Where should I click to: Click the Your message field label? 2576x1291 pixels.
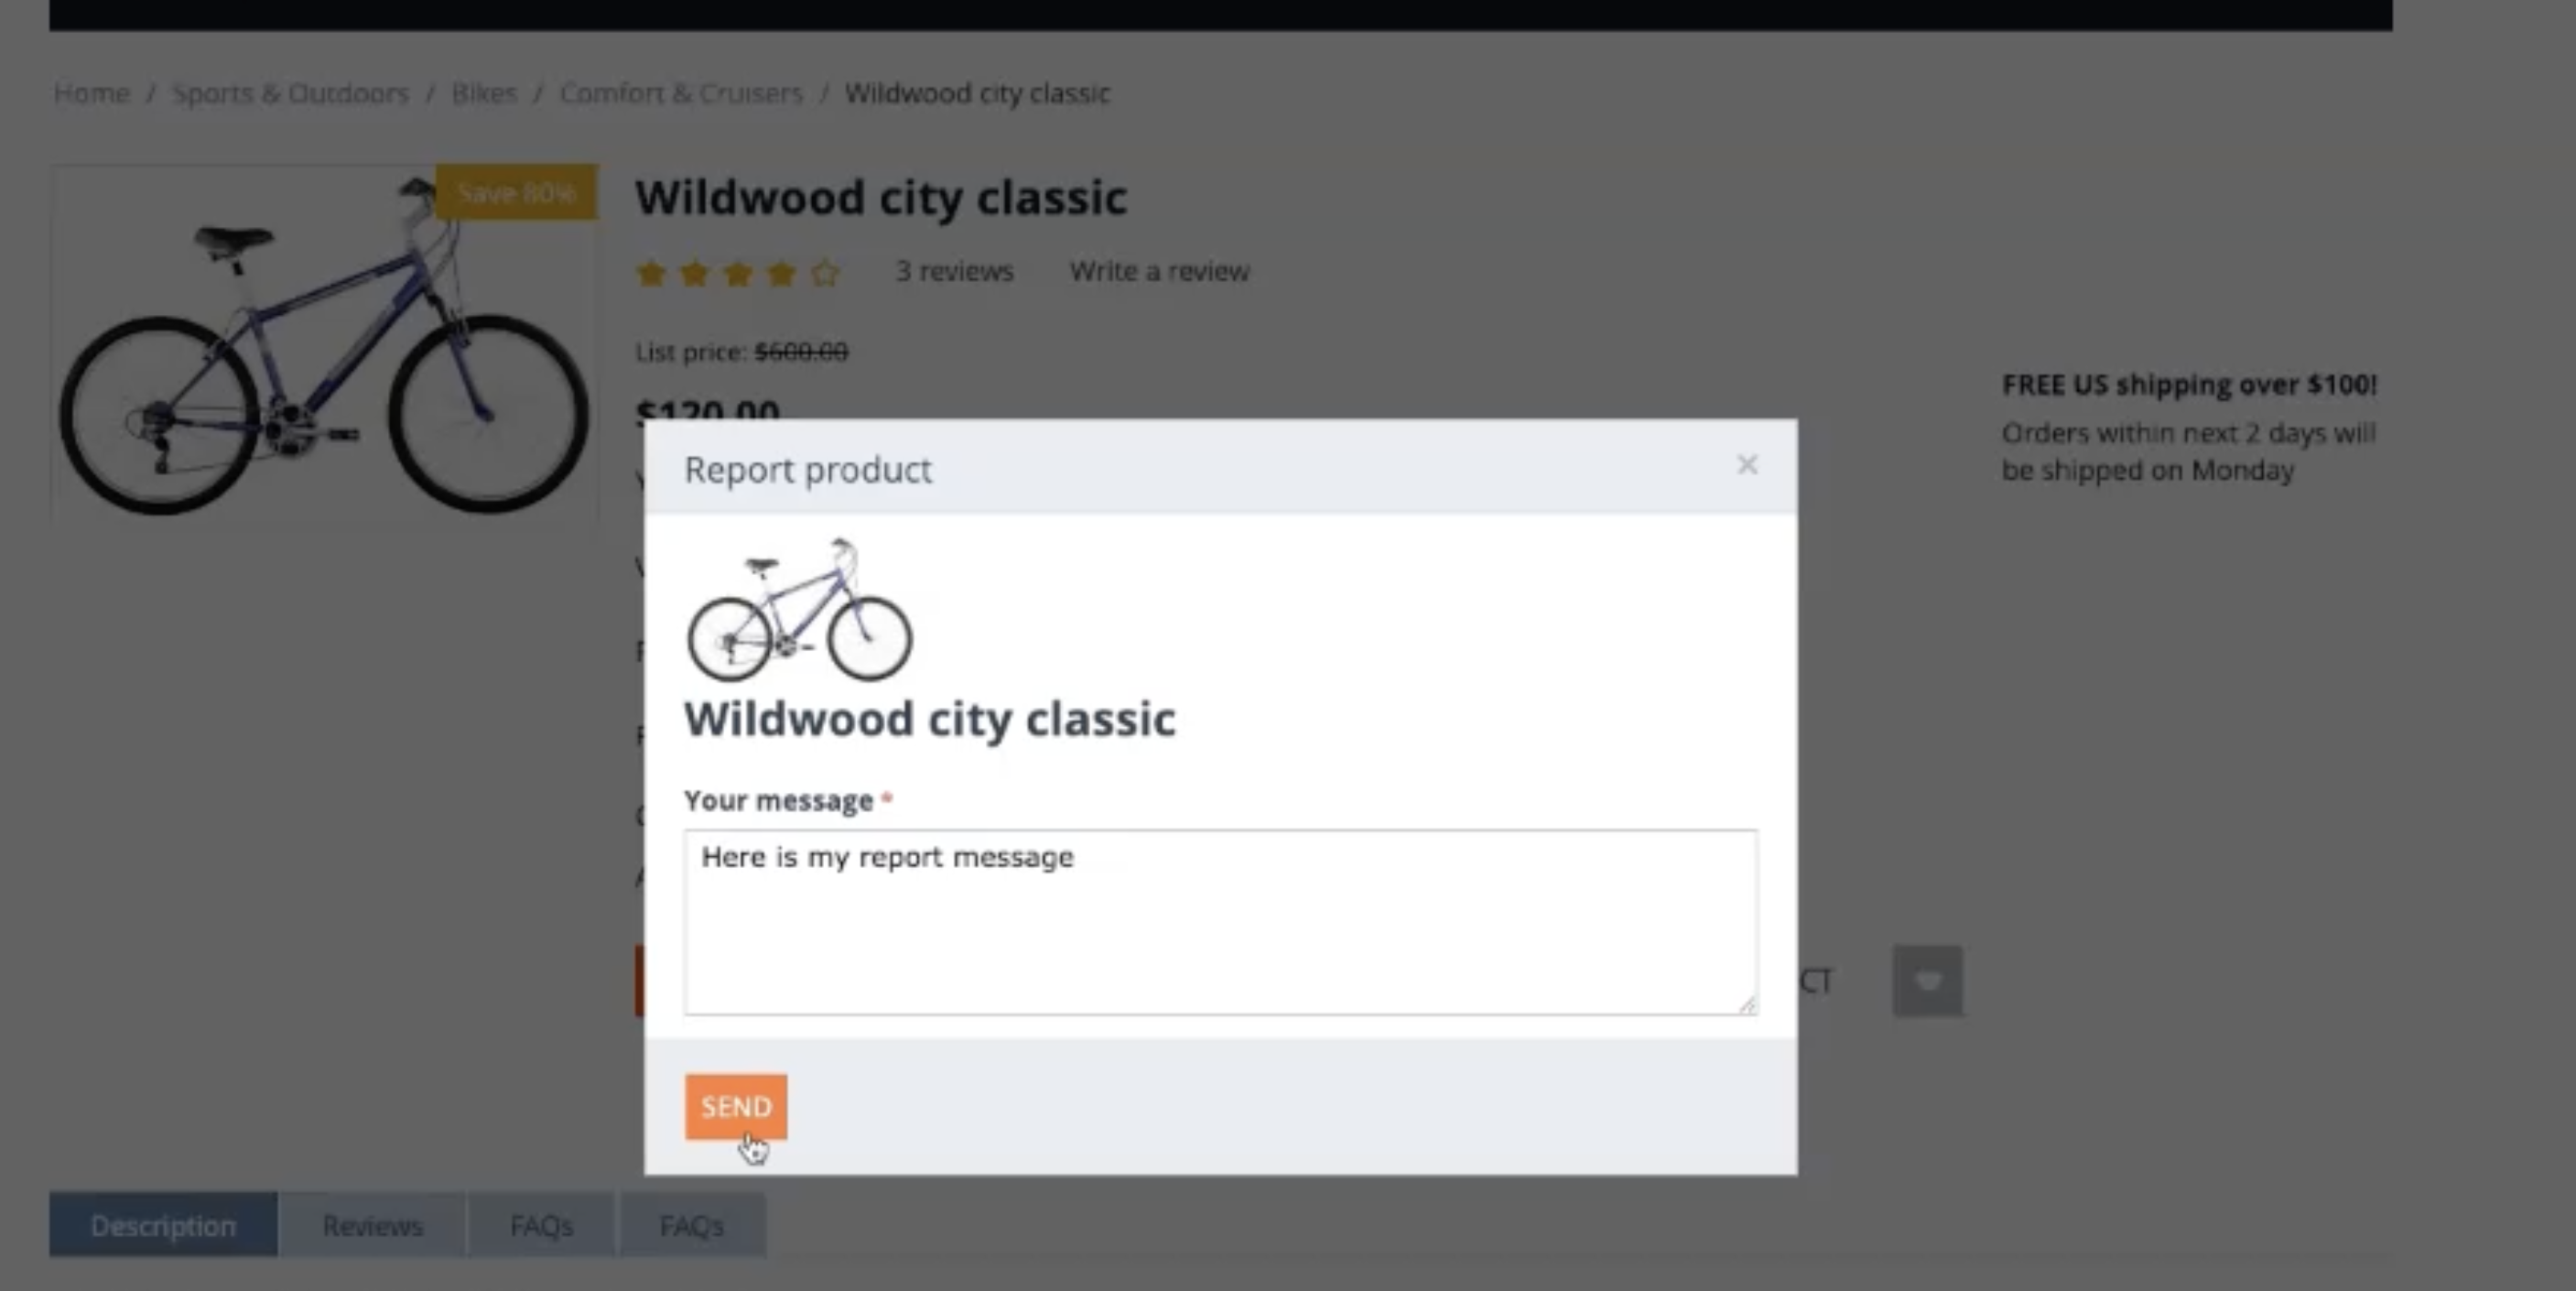tap(778, 801)
